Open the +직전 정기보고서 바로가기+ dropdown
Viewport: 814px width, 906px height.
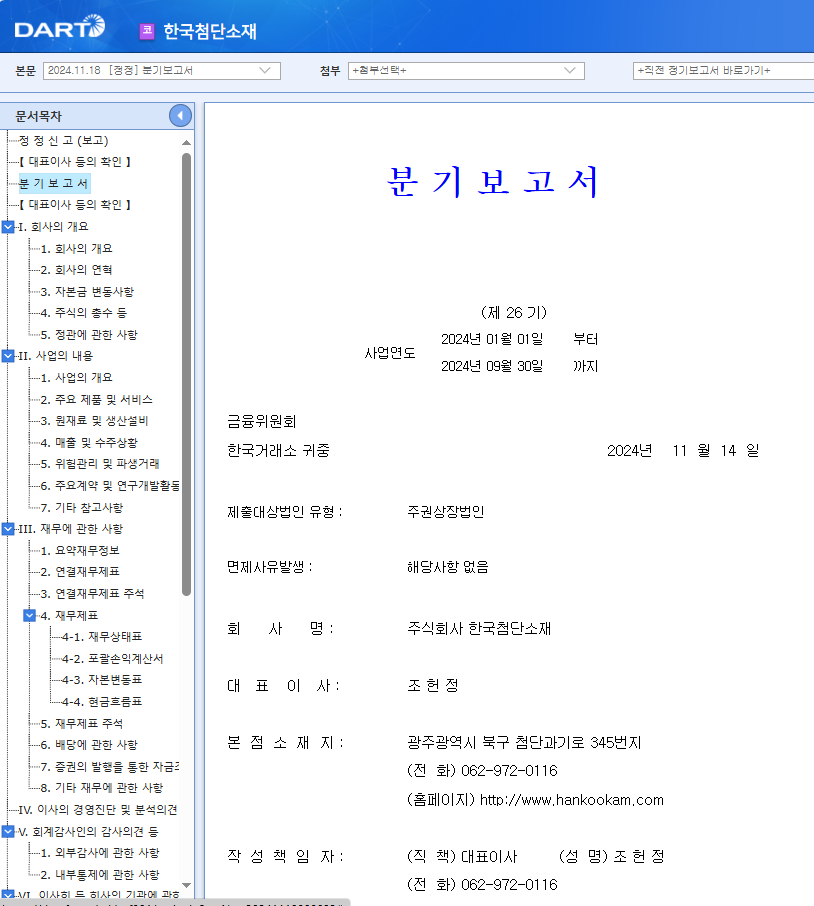point(711,71)
